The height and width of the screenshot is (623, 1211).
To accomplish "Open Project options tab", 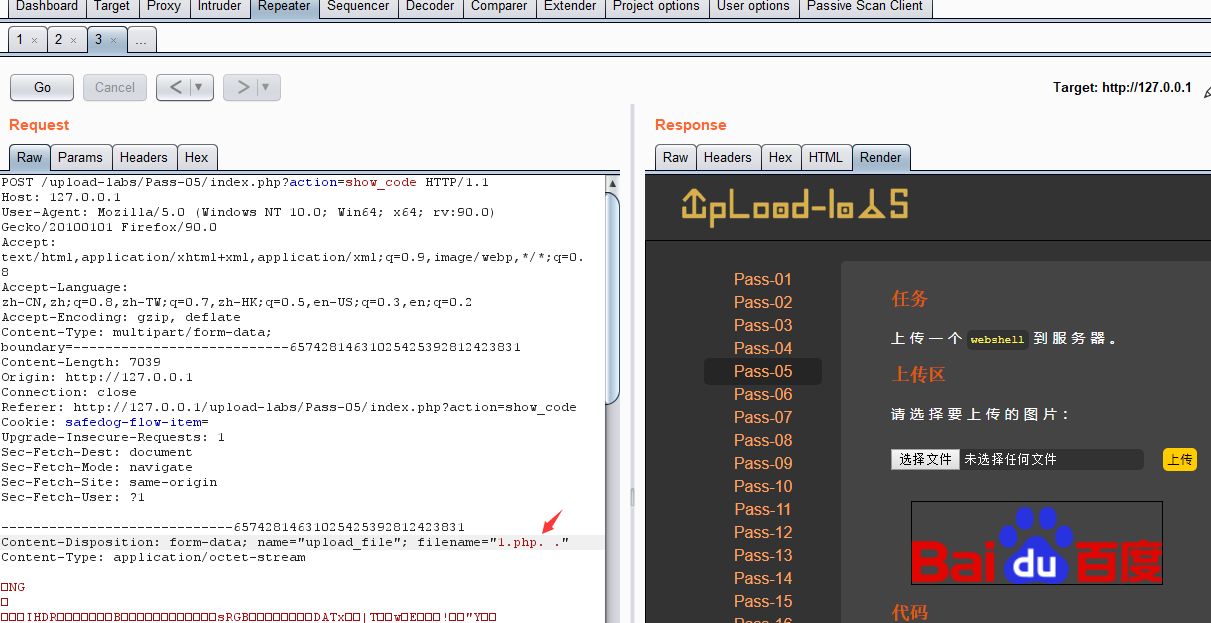I will tap(656, 7).
